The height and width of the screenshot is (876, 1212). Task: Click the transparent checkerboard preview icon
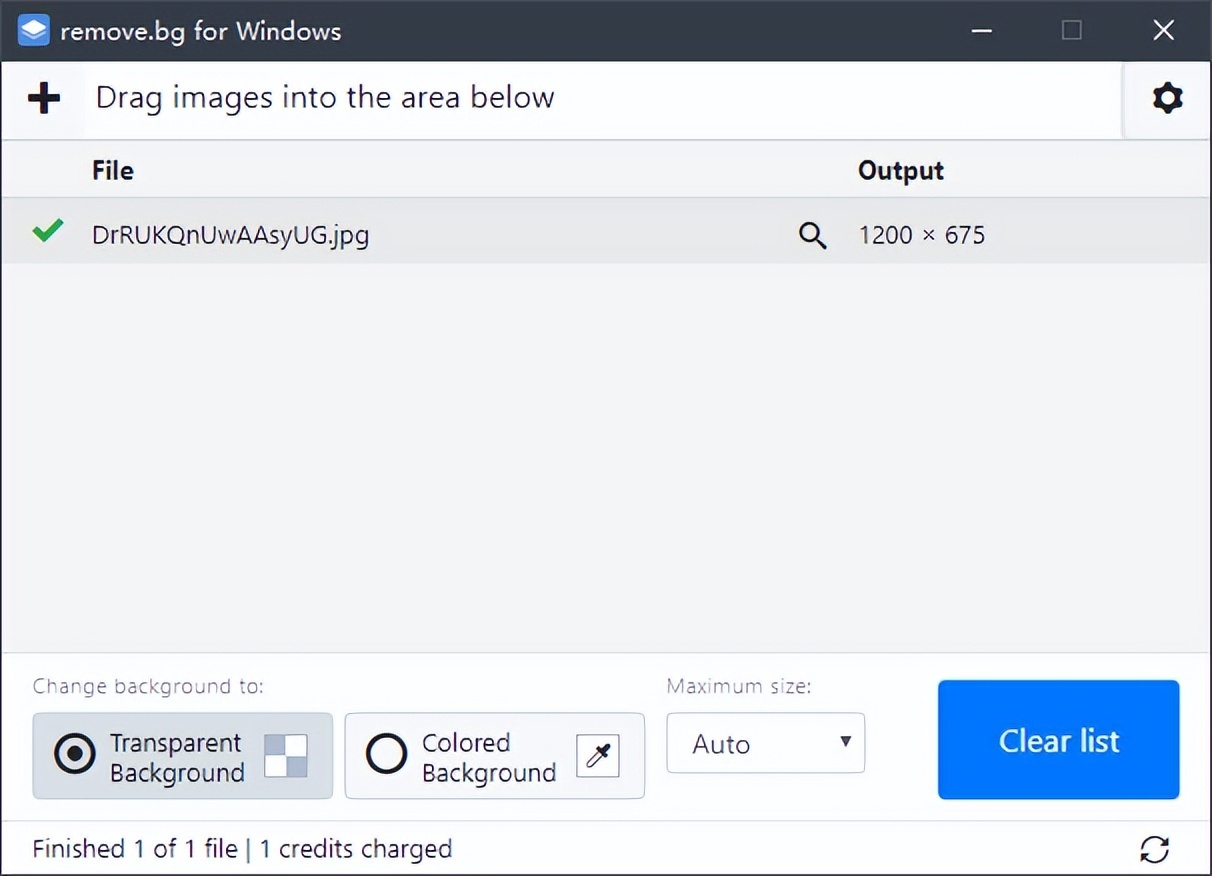286,756
